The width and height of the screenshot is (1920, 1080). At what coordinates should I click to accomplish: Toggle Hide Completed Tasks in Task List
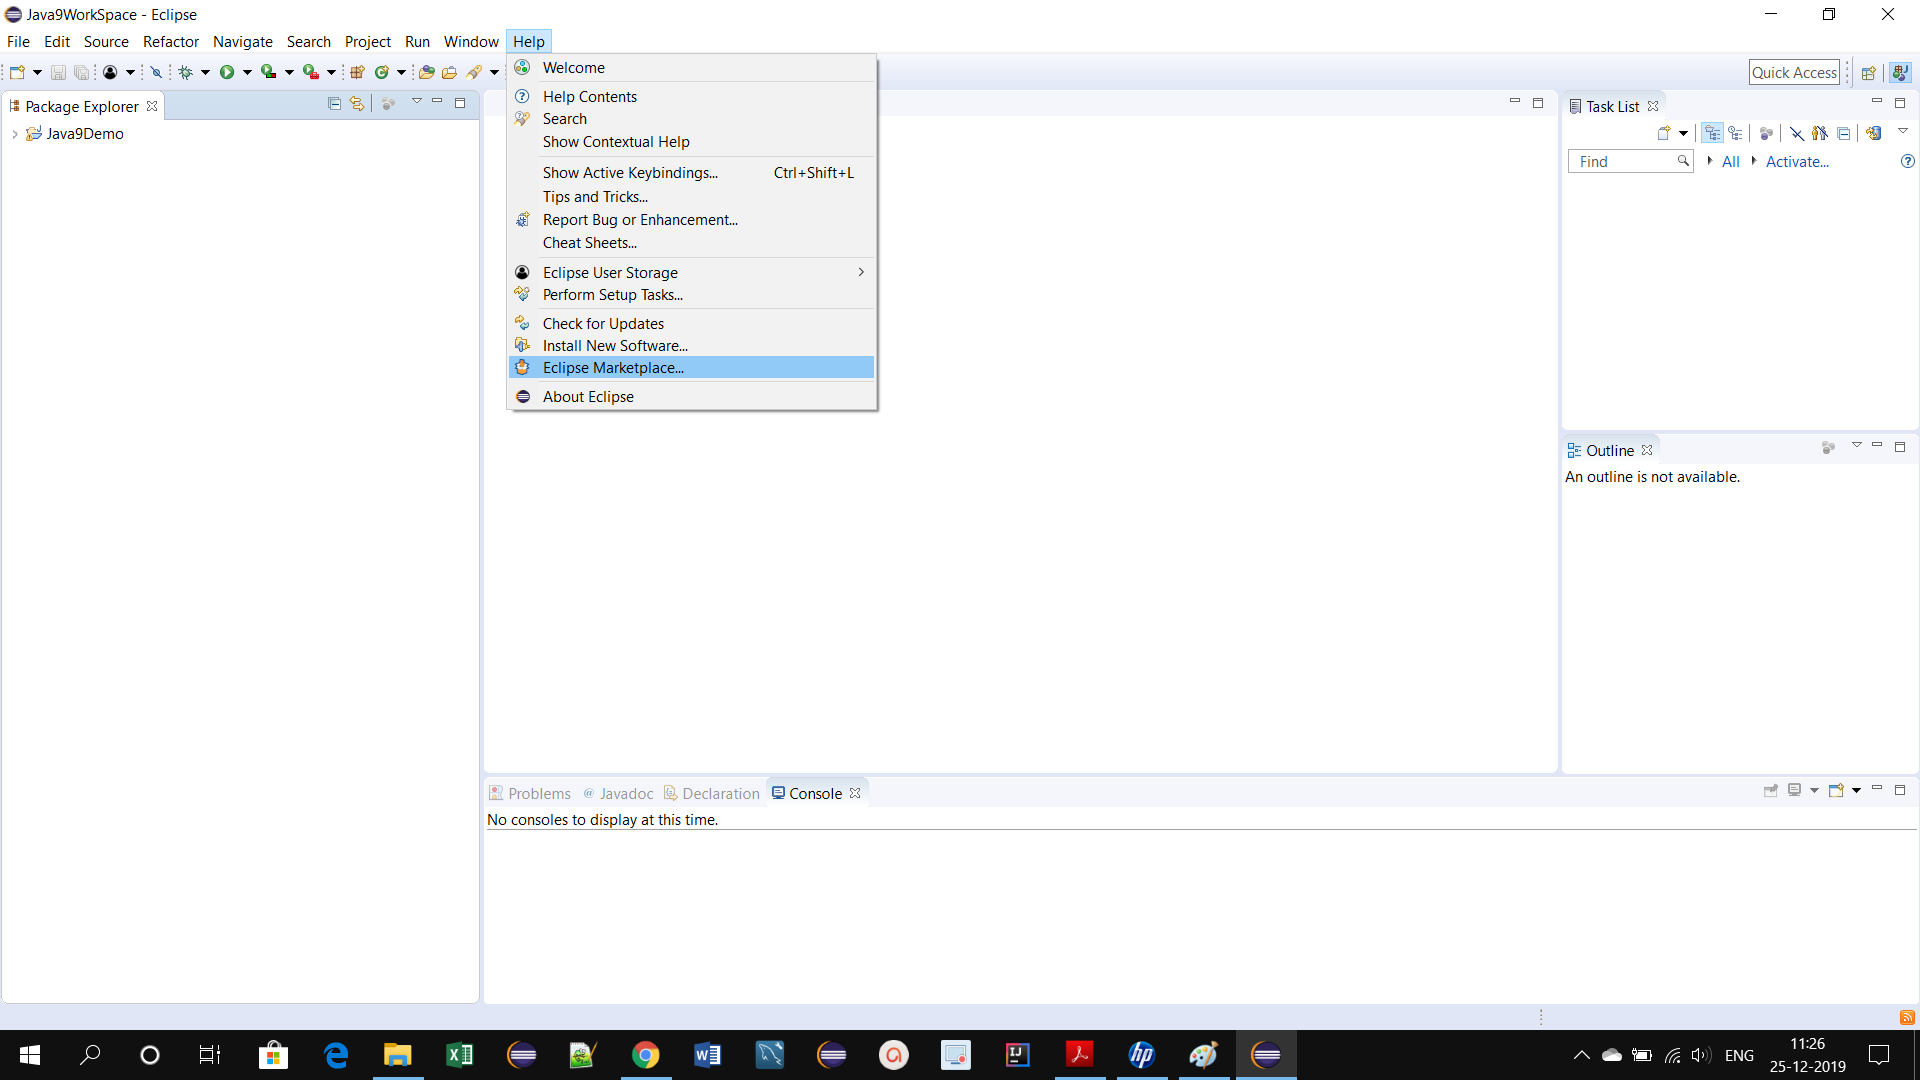point(1797,133)
